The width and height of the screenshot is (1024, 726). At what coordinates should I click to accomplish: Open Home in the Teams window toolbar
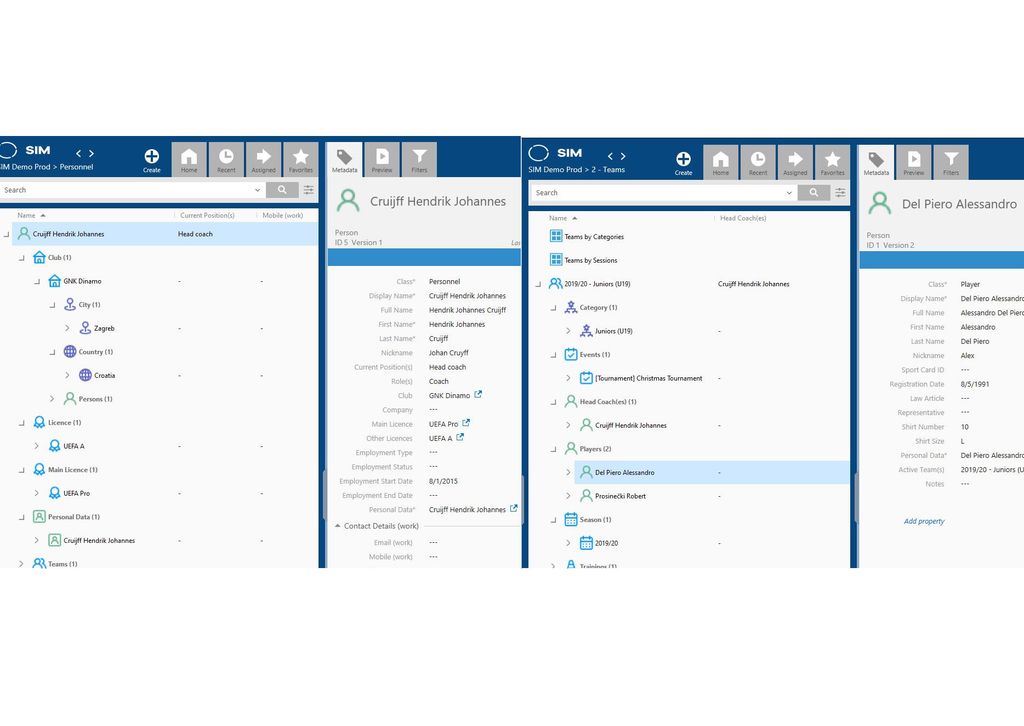coord(720,160)
